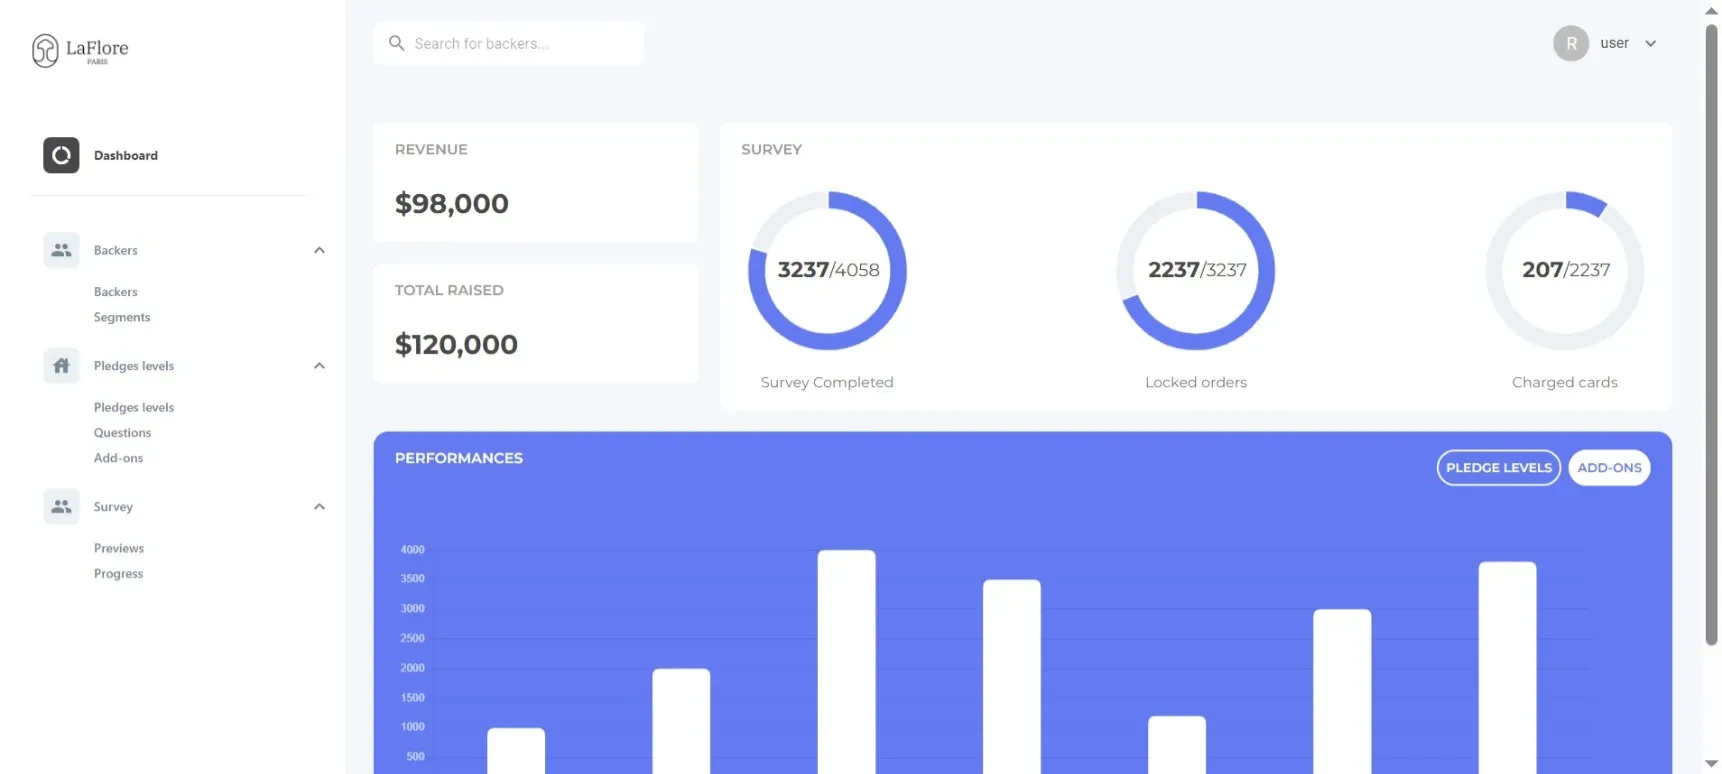
Task: Click the 4000 y-axis label
Action: pos(412,550)
